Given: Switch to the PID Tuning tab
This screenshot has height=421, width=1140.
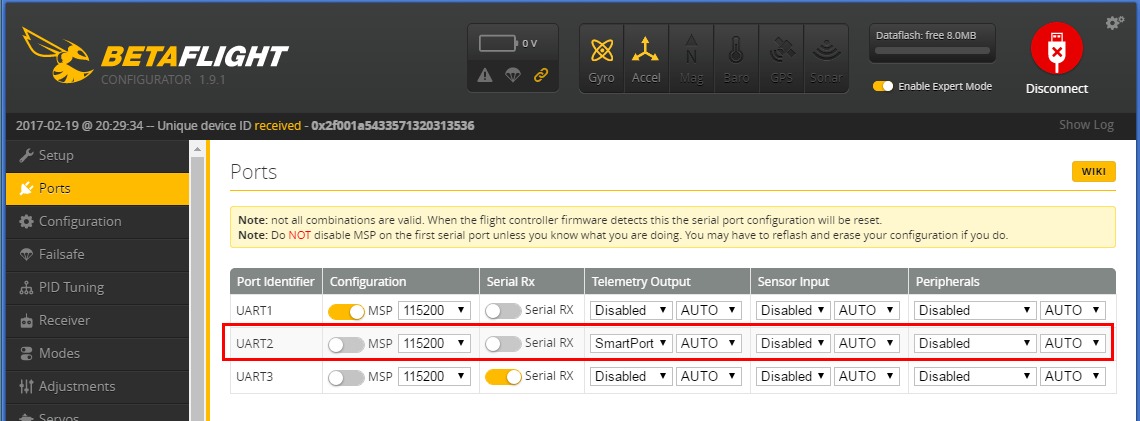Looking at the screenshot, I should point(71,287).
